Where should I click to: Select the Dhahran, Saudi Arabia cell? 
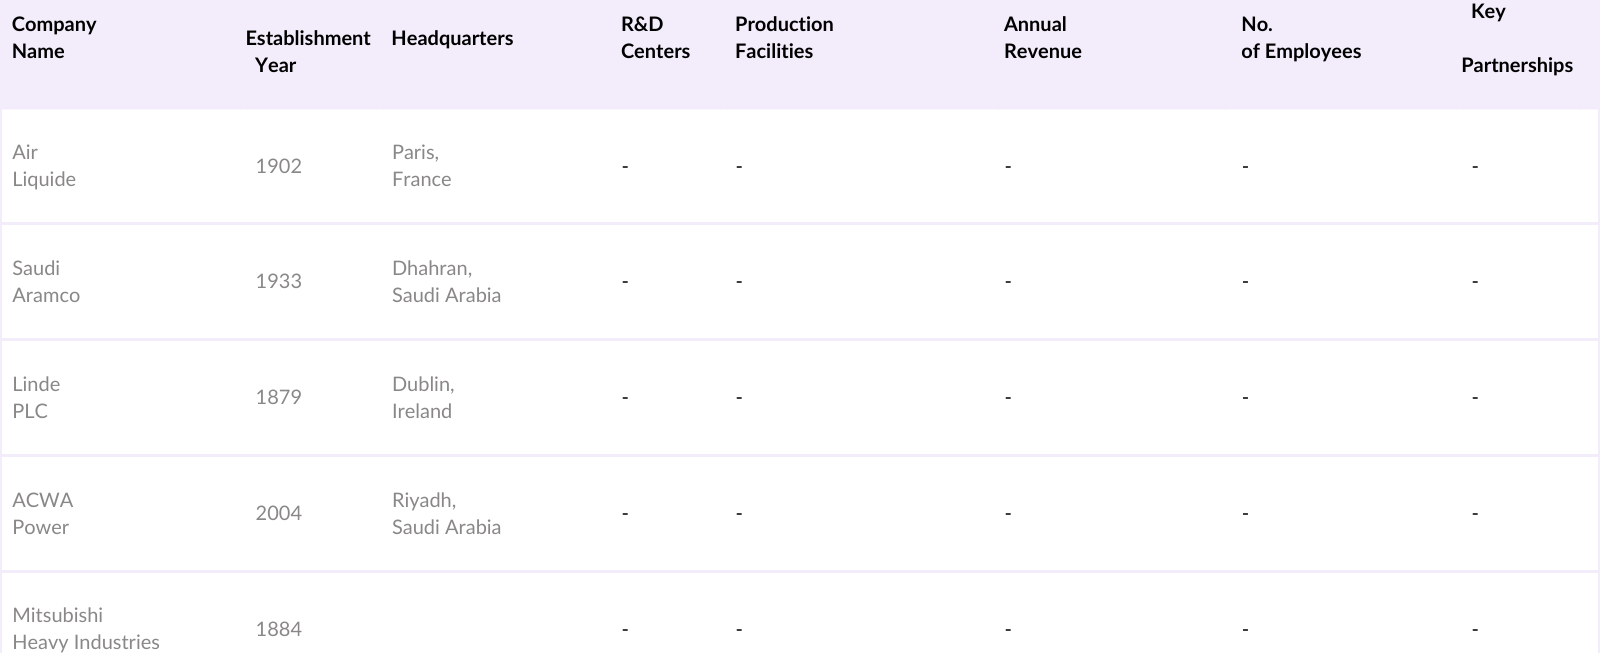(446, 282)
